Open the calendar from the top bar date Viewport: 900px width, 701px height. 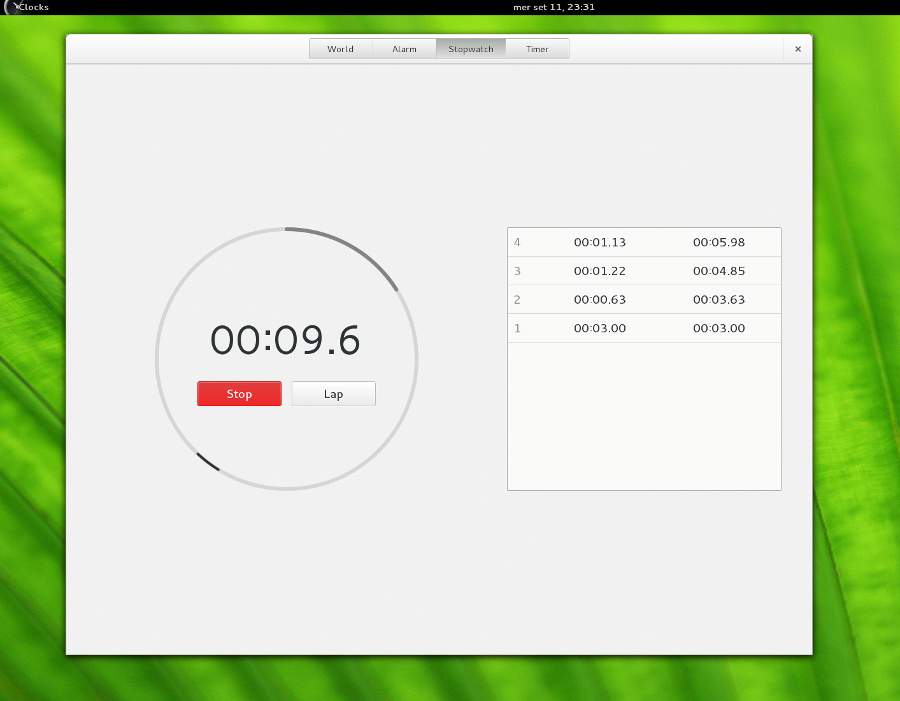pyautogui.click(x=554, y=7)
